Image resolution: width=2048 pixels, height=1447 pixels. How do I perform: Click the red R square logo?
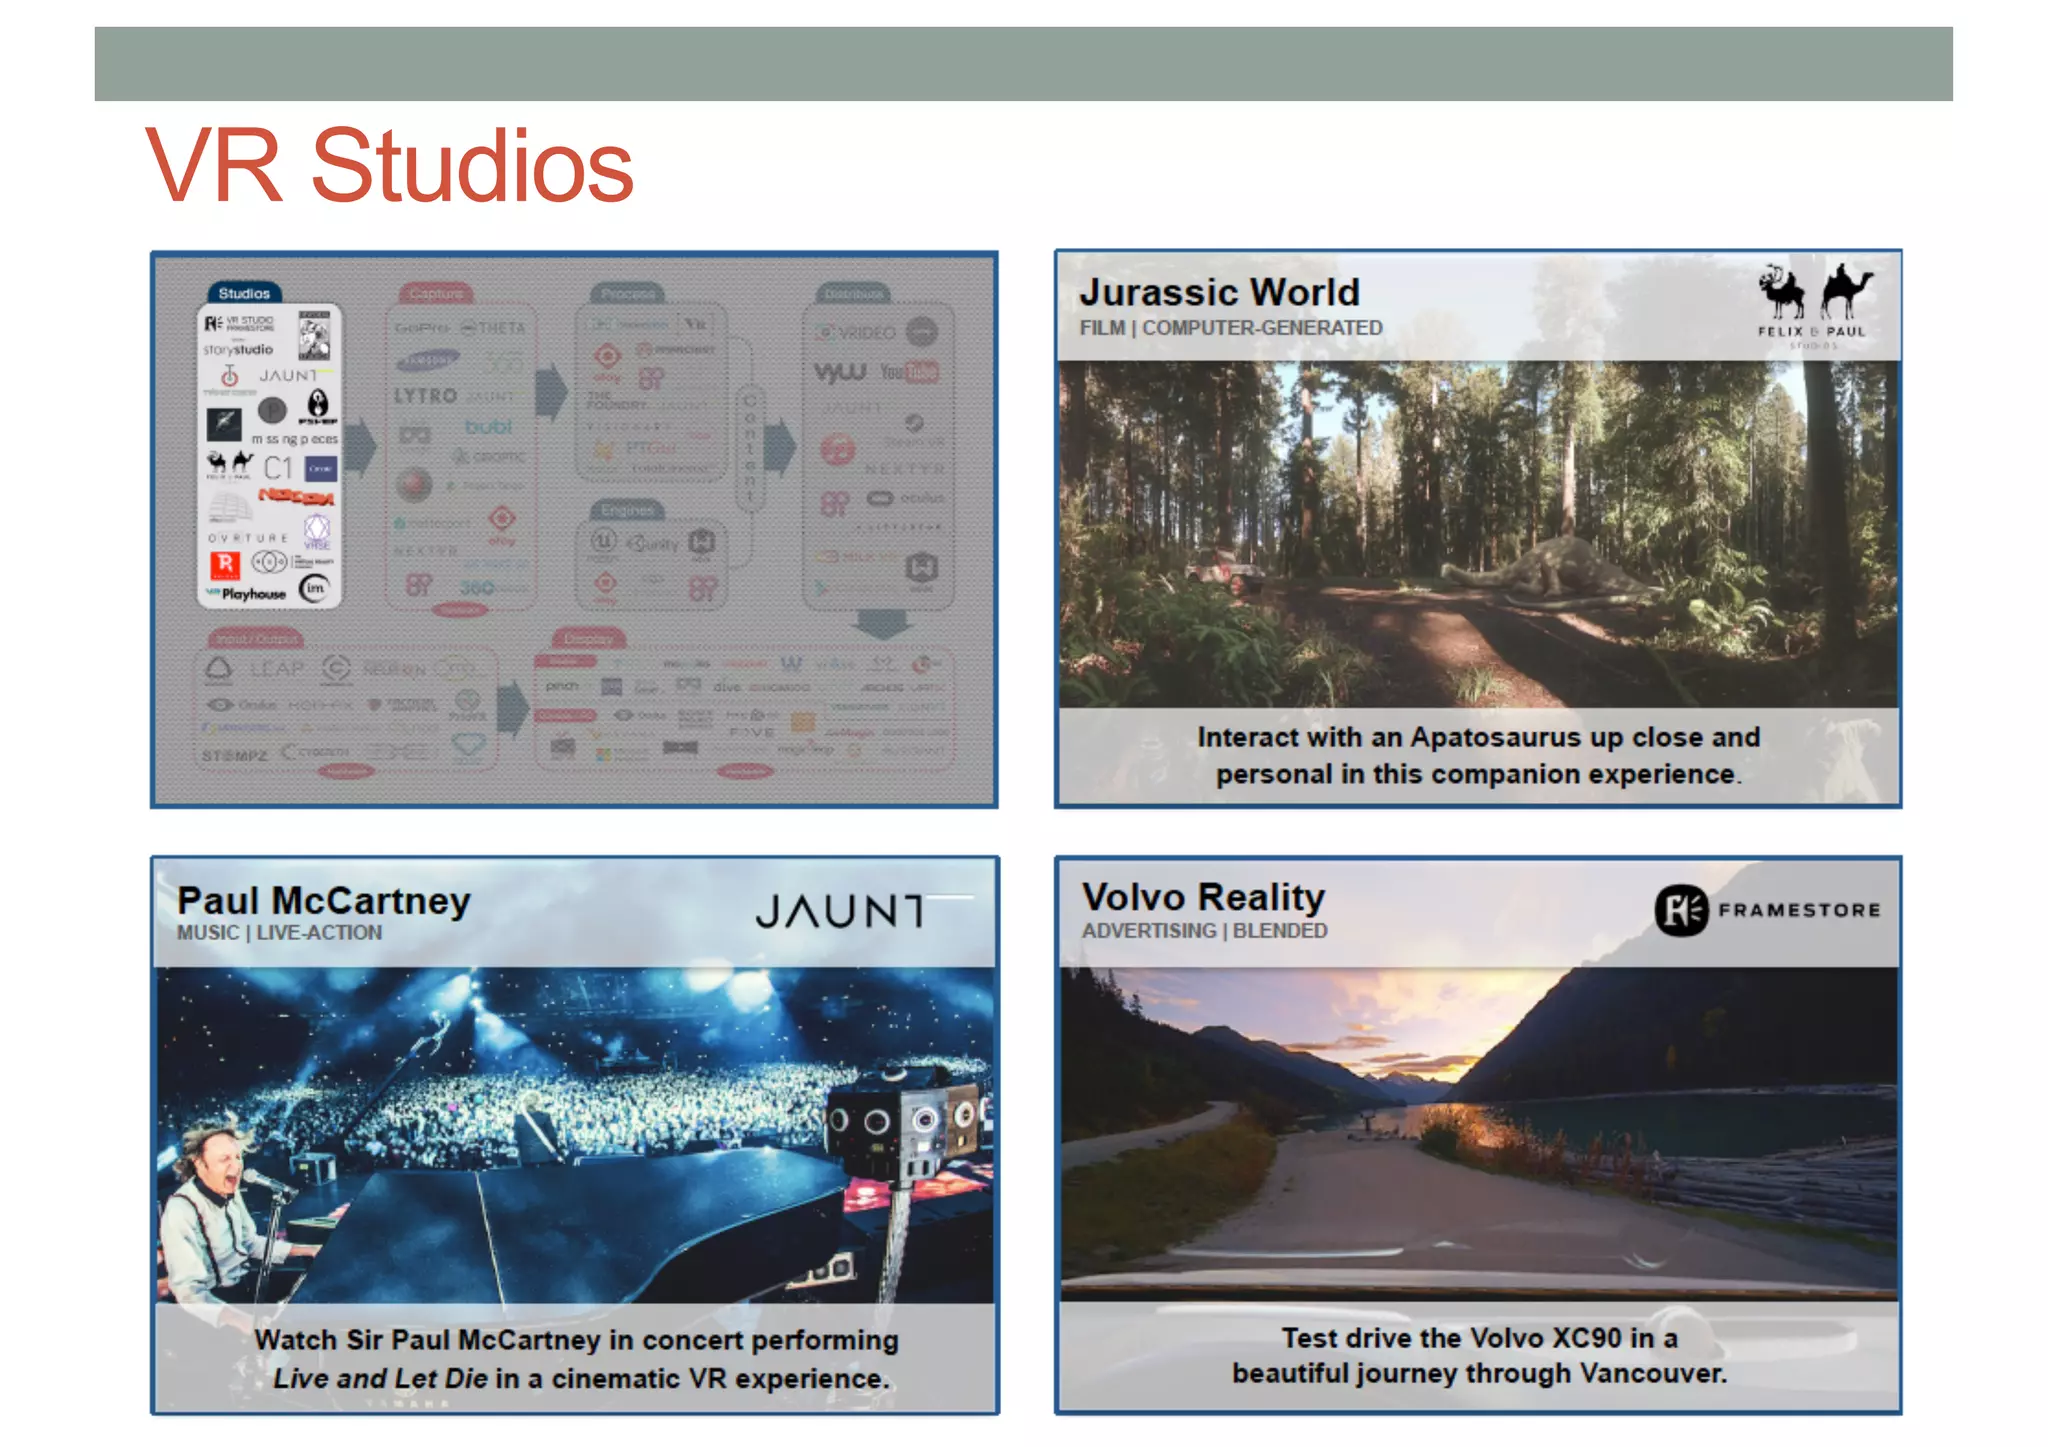click(225, 565)
